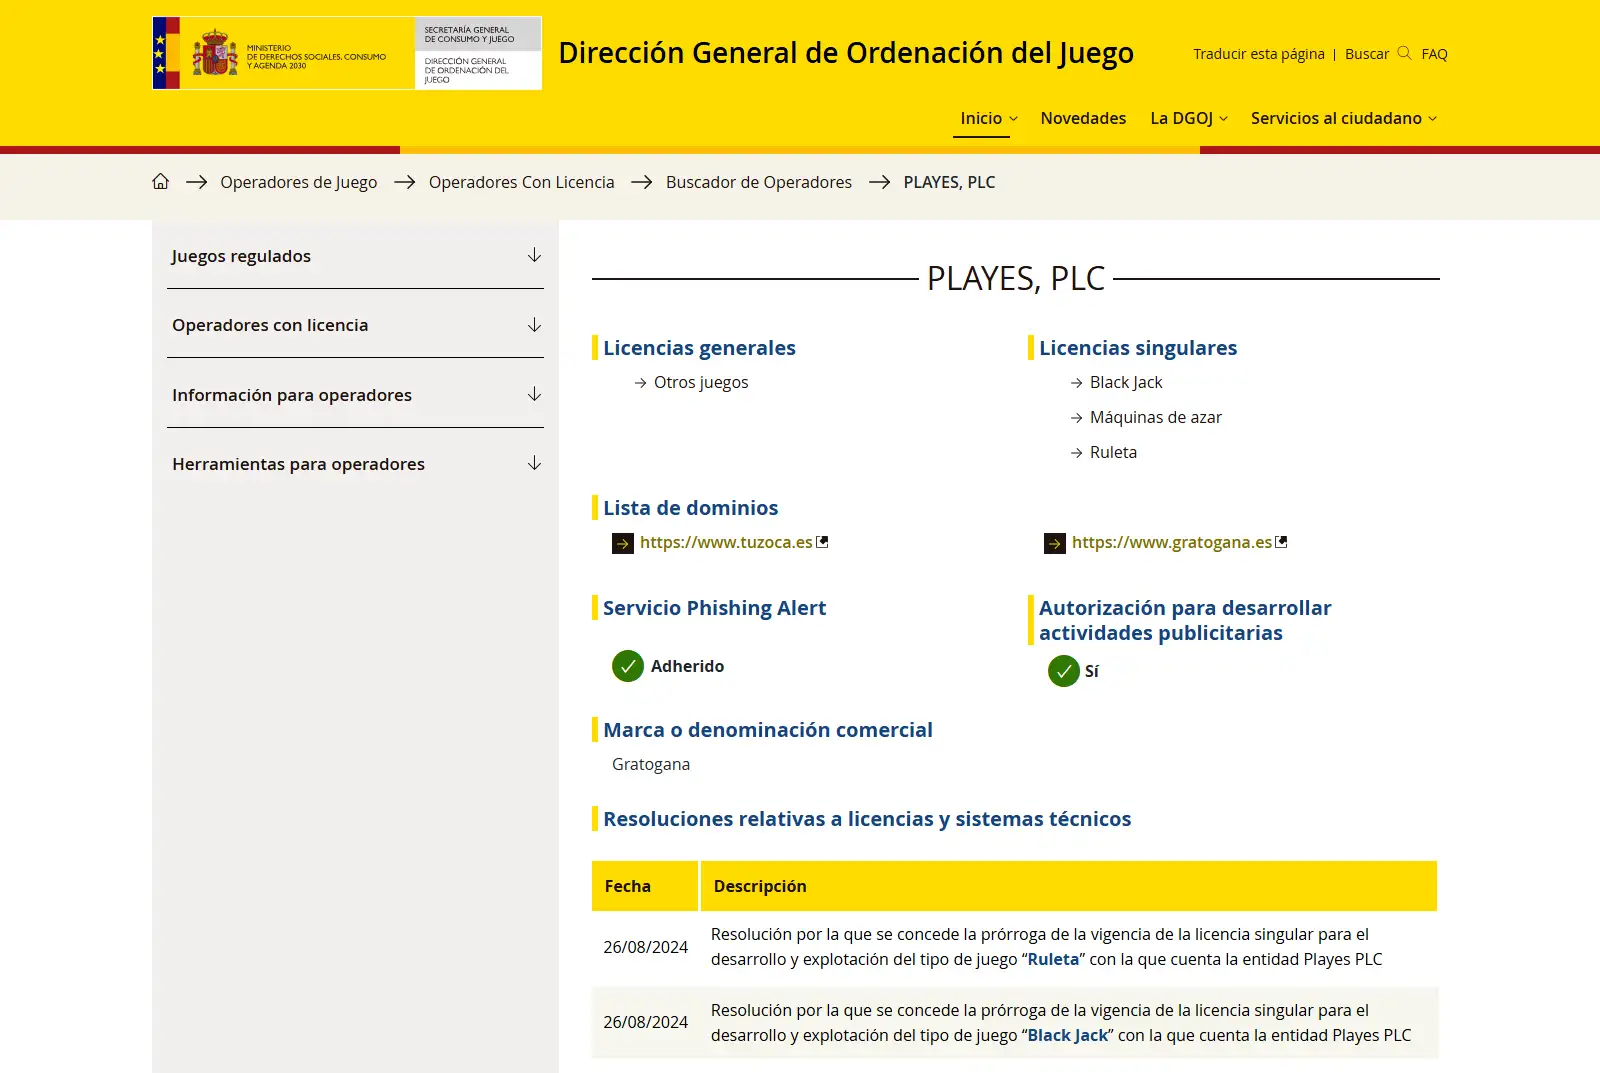The height and width of the screenshot is (1073, 1600).
Task: Click external link icon beside tuzoca.es
Action: 822,542
